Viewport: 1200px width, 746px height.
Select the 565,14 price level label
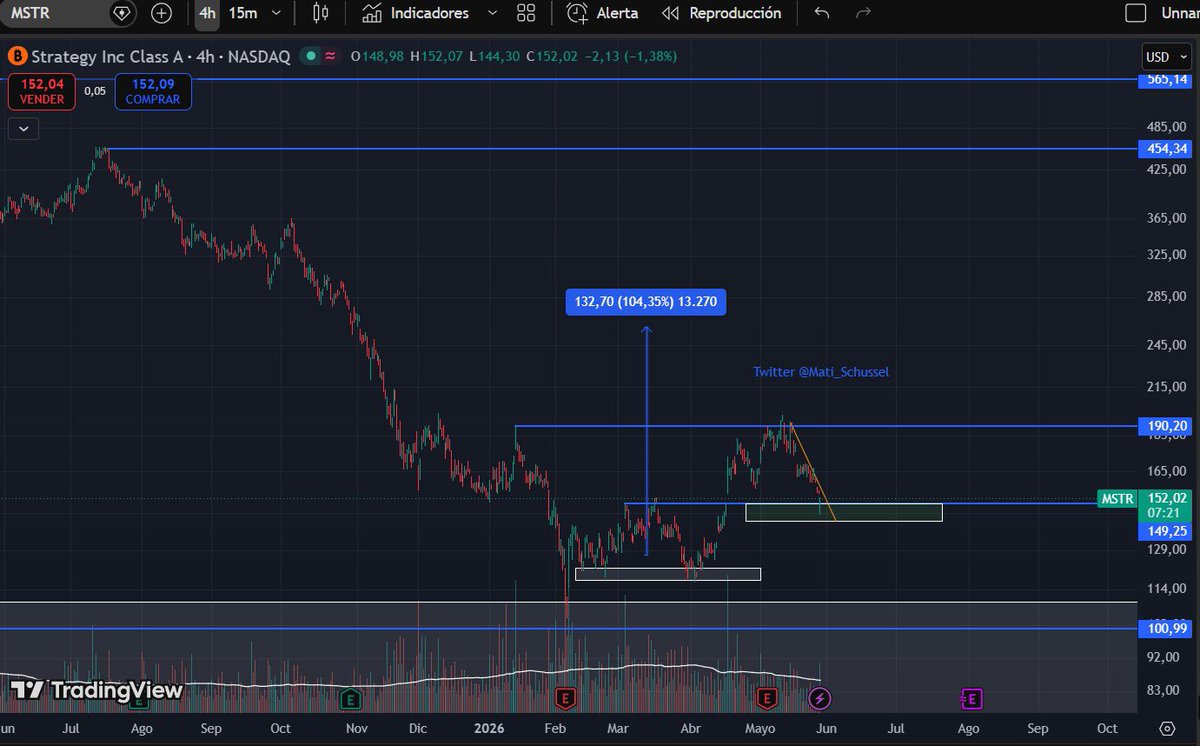pos(1165,79)
